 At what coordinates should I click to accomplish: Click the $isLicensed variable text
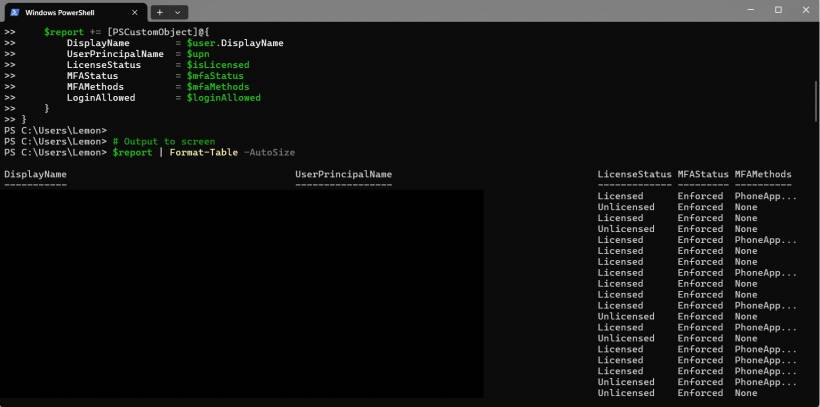217,65
